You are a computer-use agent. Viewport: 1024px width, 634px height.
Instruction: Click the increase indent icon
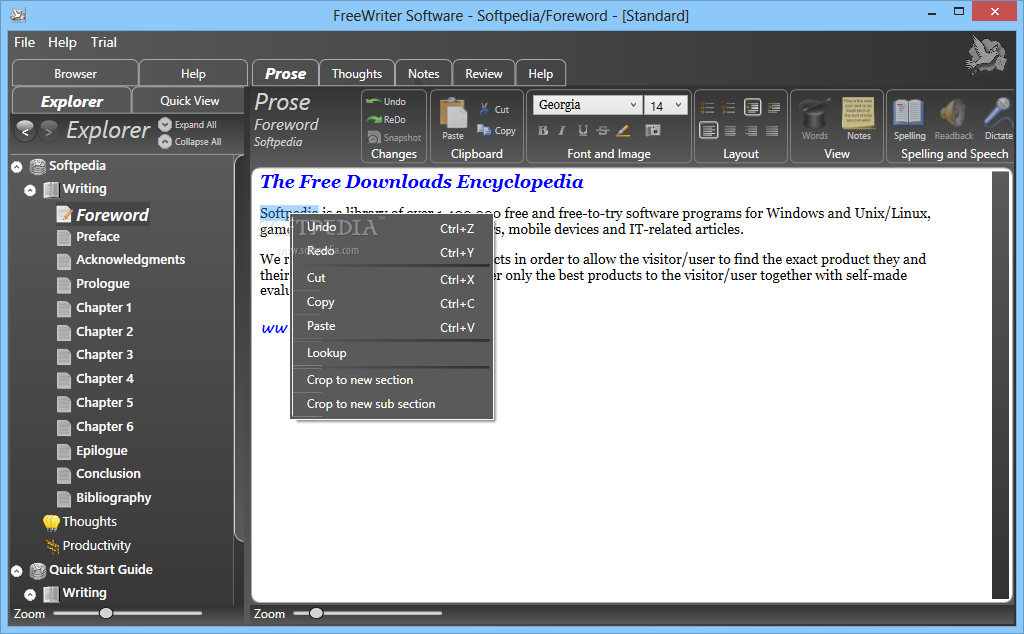774,107
